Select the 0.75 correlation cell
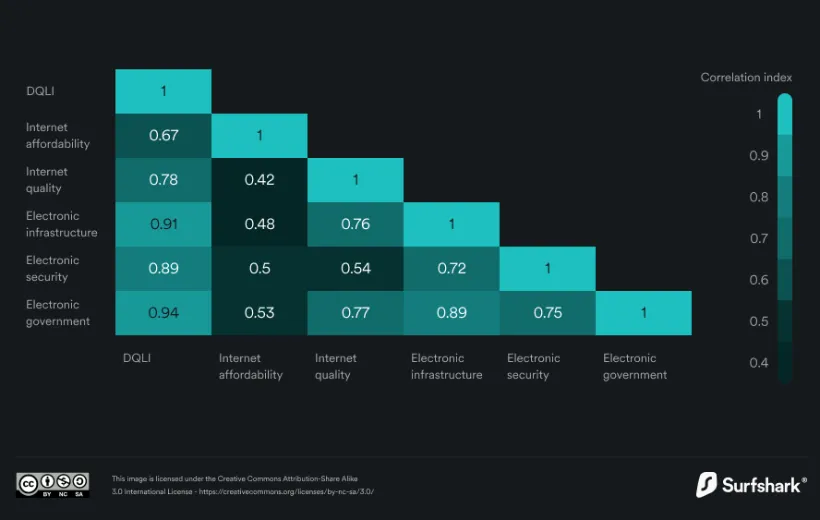 point(548,313)
